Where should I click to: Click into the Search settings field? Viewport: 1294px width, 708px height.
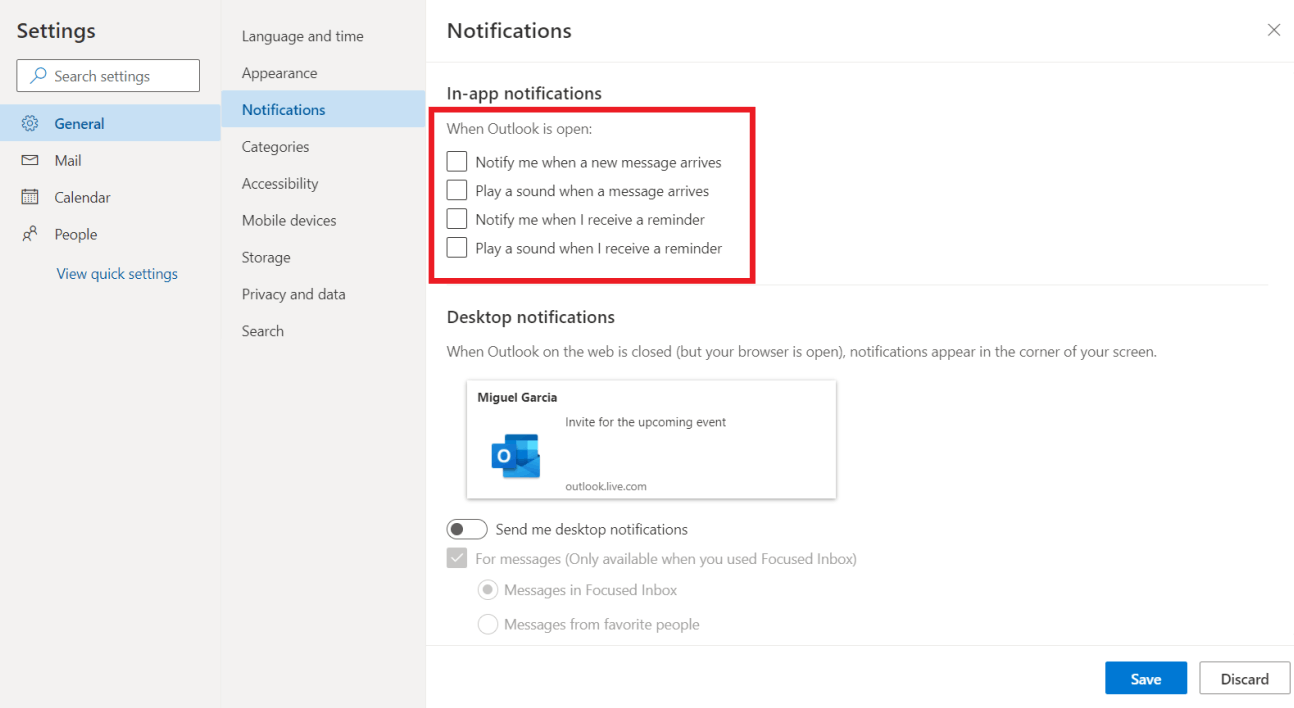(x=108, y=76)
